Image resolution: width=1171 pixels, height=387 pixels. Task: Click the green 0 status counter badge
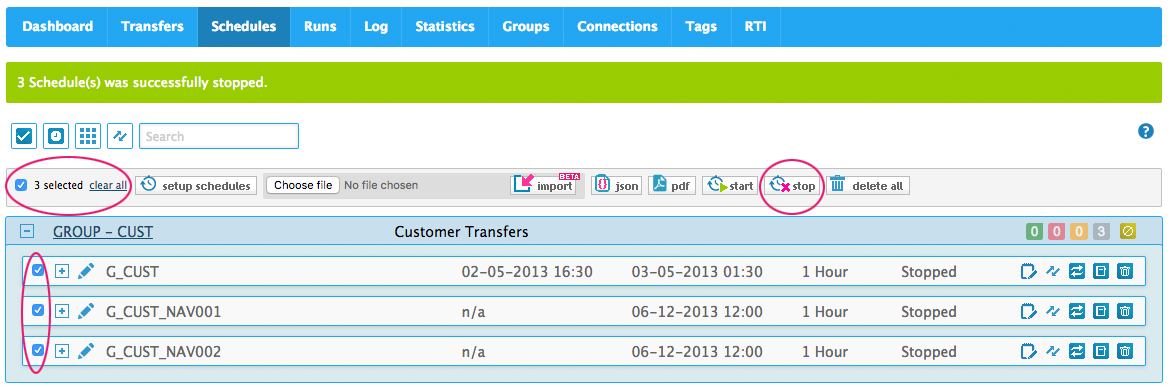pos(1034,232)
